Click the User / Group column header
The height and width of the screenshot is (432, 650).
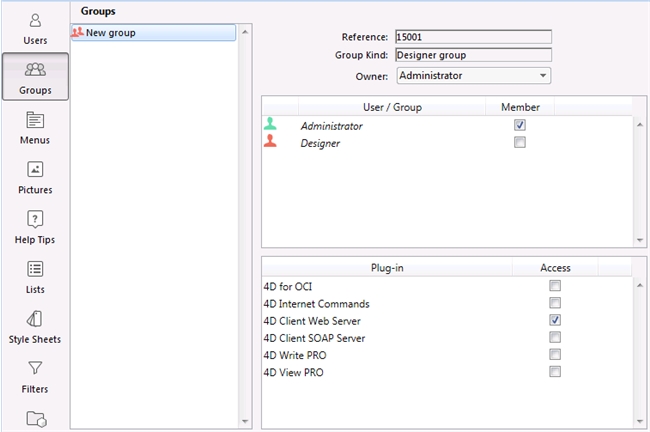click(391, 107)
